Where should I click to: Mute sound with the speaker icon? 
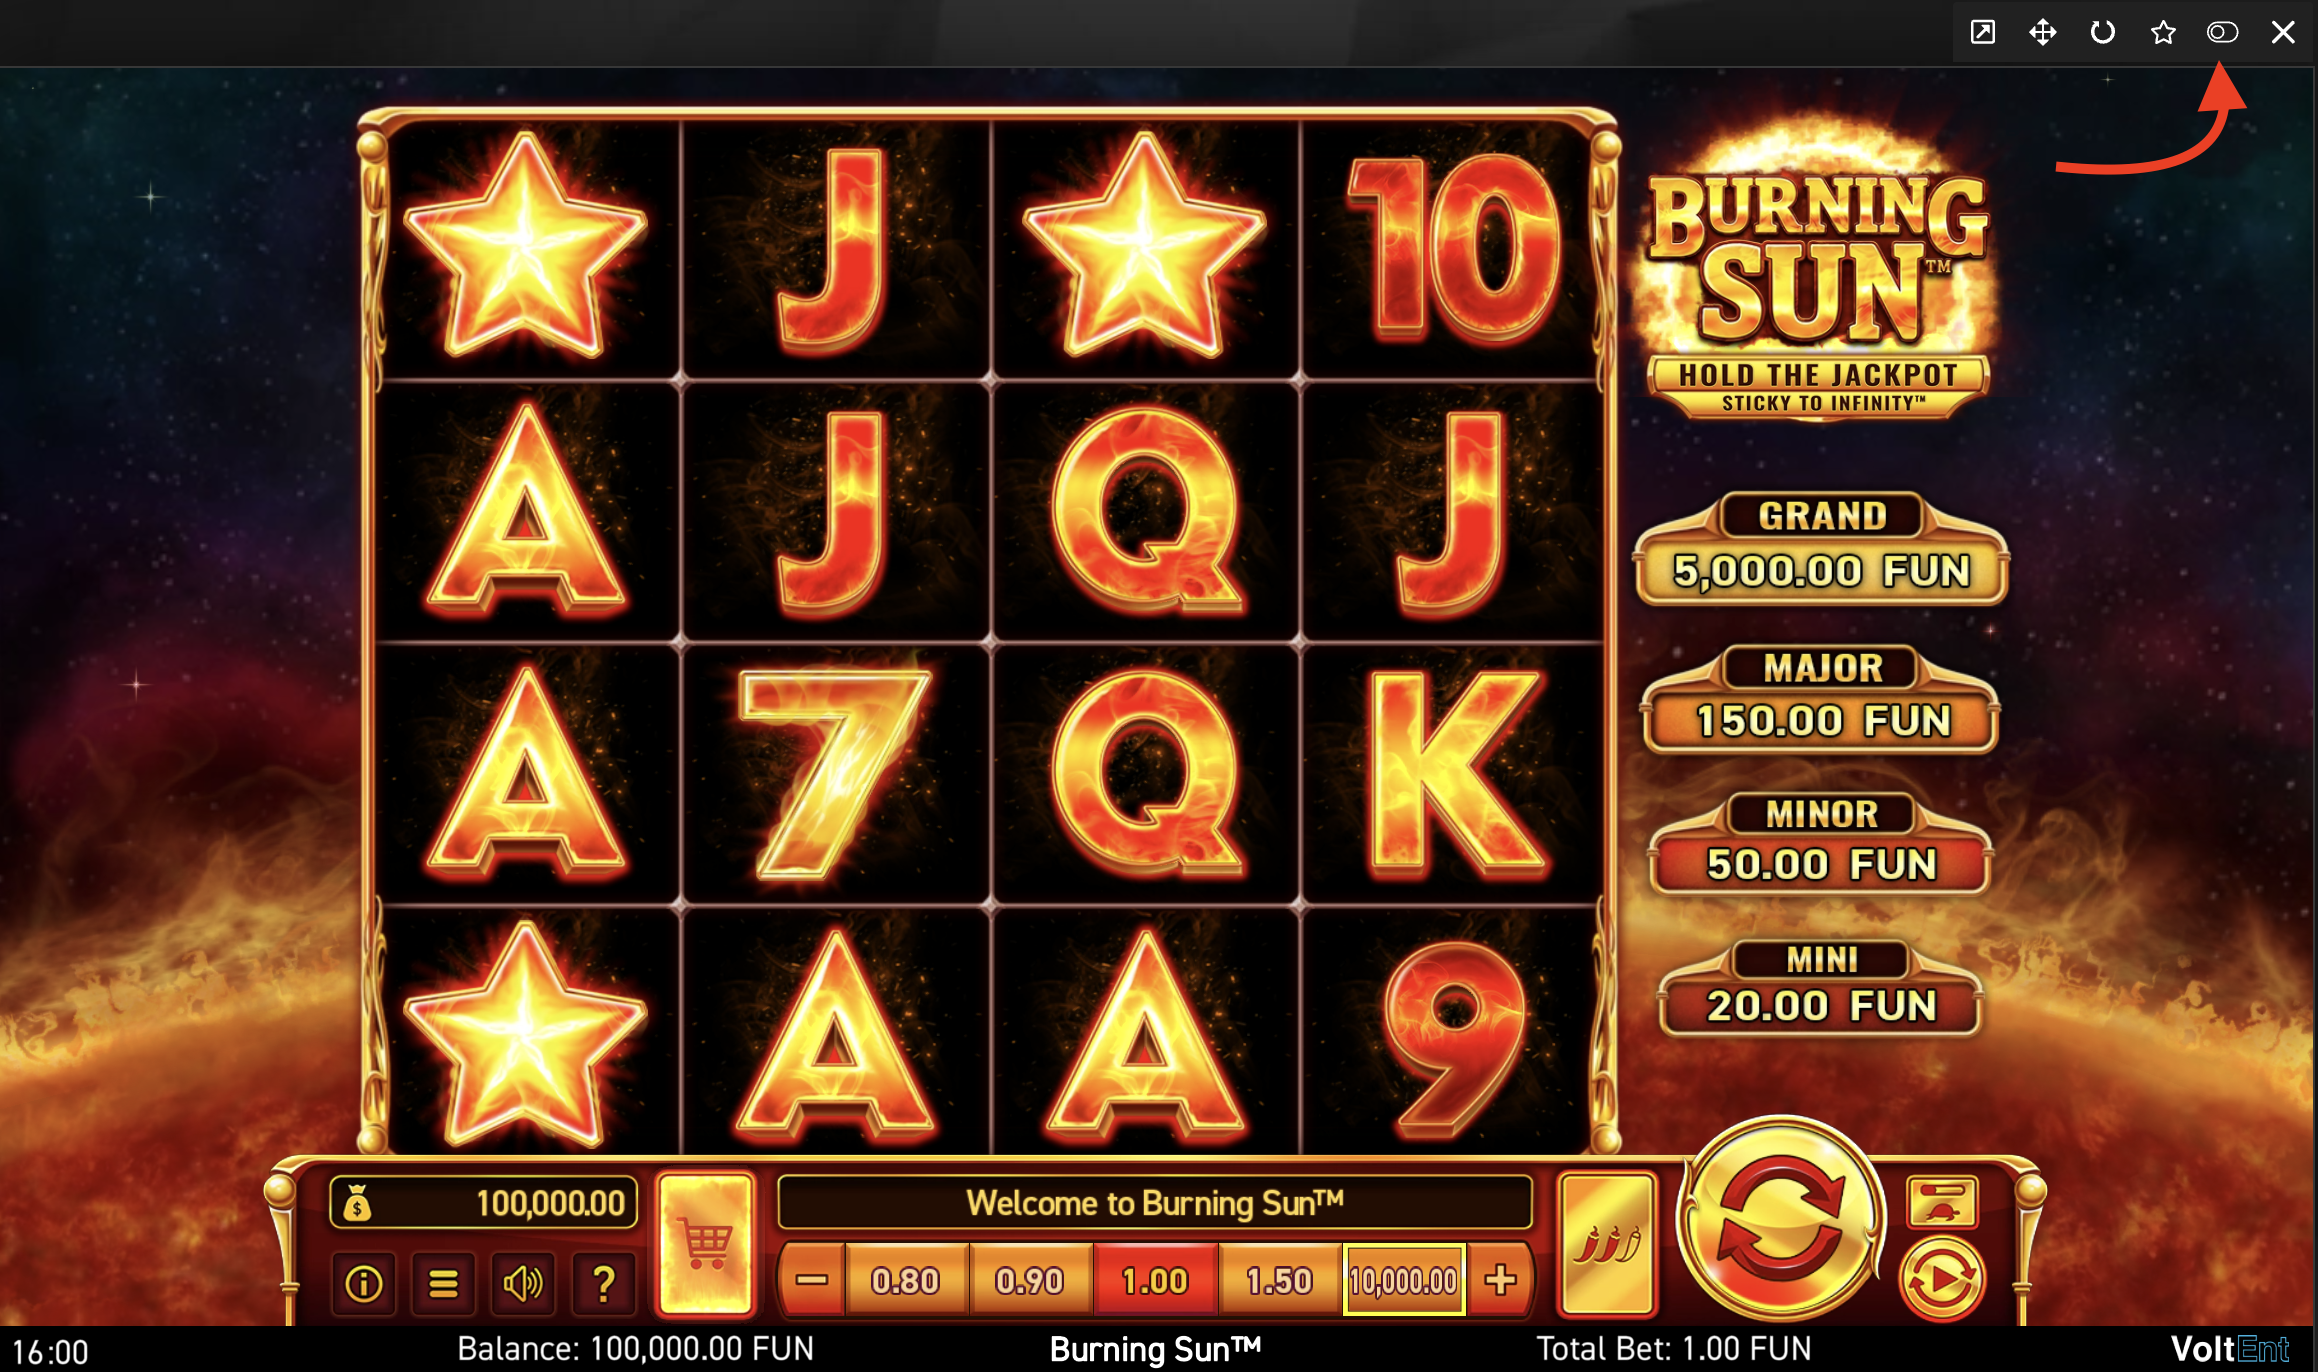[523, 1282]
